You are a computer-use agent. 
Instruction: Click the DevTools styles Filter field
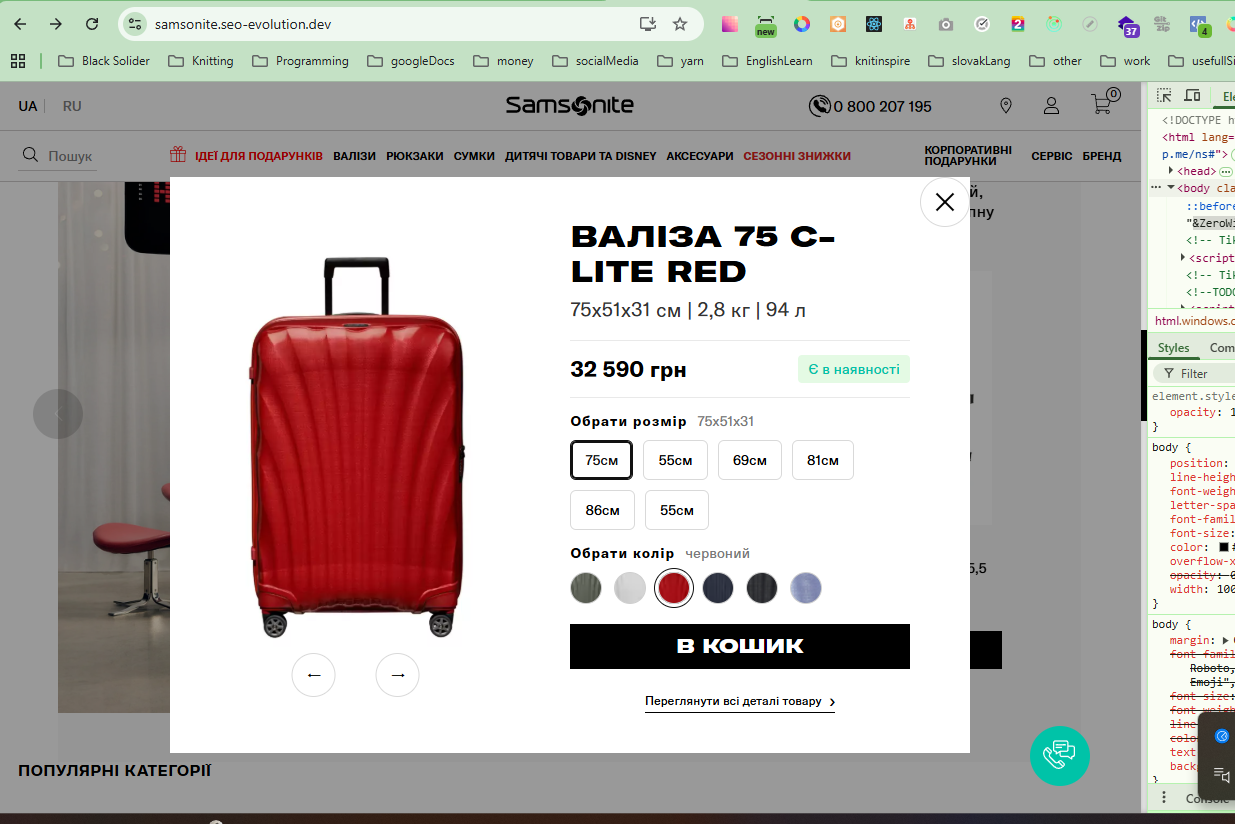[1194, 373]
